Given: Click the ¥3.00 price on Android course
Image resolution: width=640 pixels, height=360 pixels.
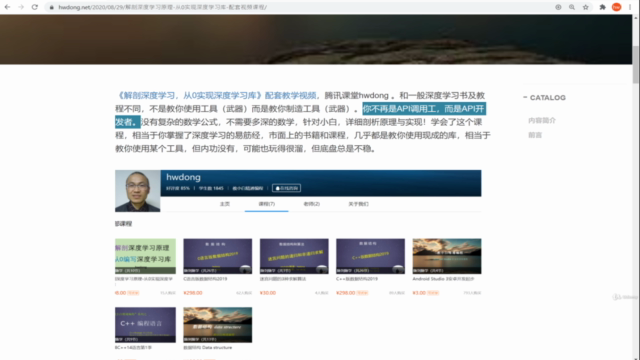Looking at the screenshot, I should tap(419, 293).
